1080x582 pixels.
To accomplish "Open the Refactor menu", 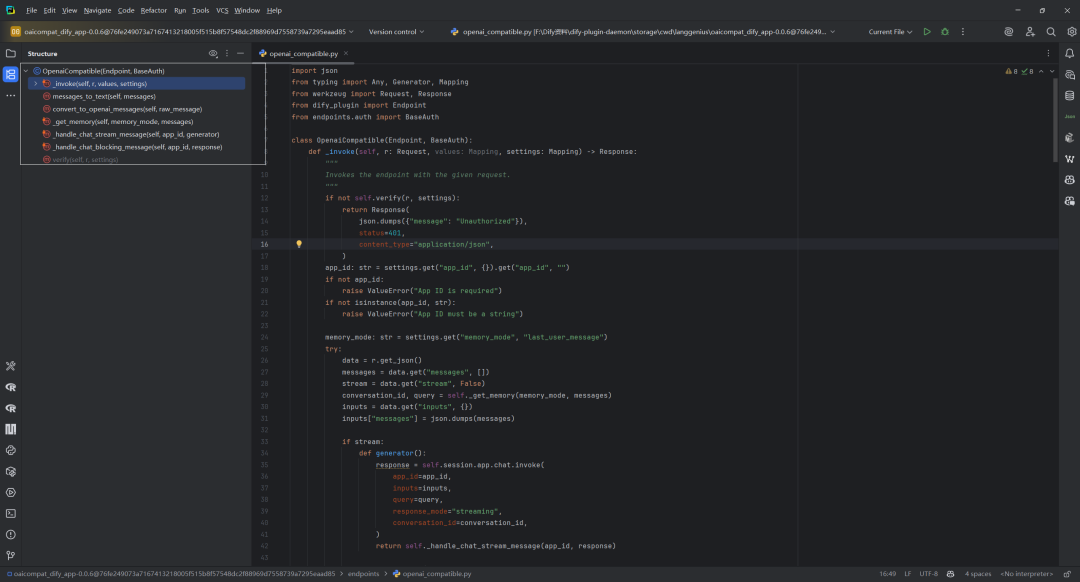I will click(x=154, y=10).
